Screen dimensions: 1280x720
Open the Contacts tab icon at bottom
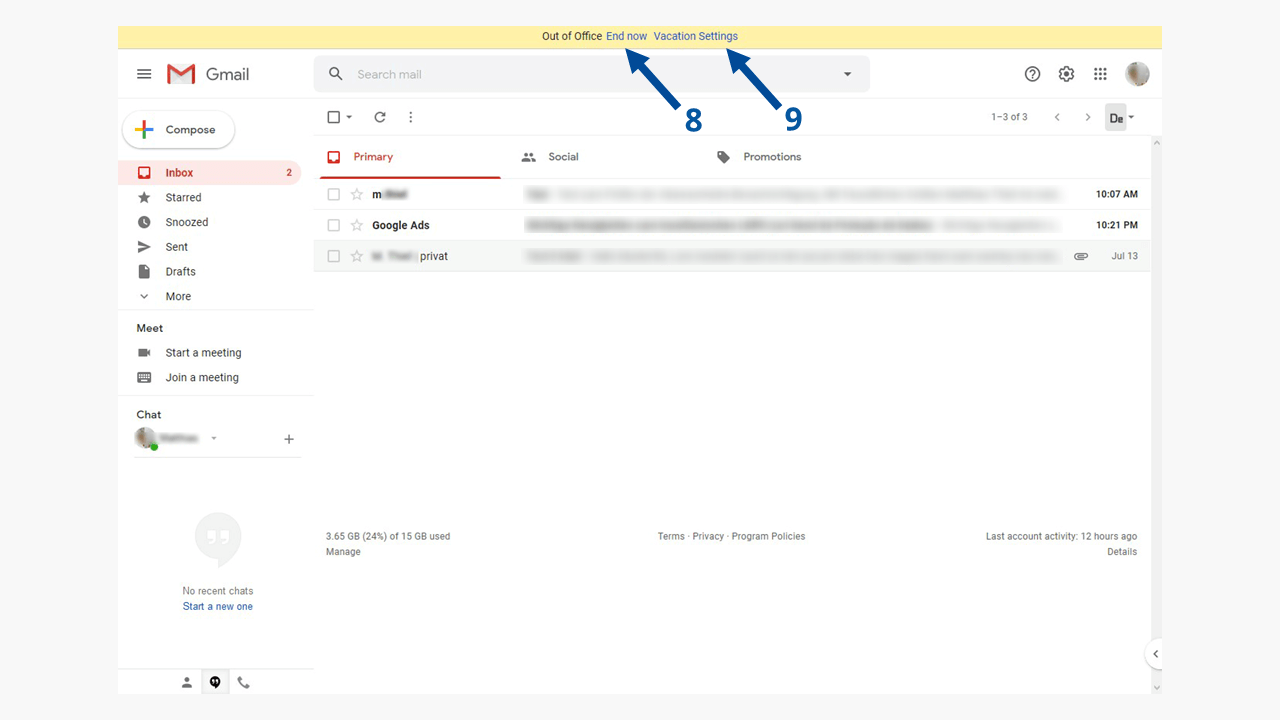pos(187,683)
